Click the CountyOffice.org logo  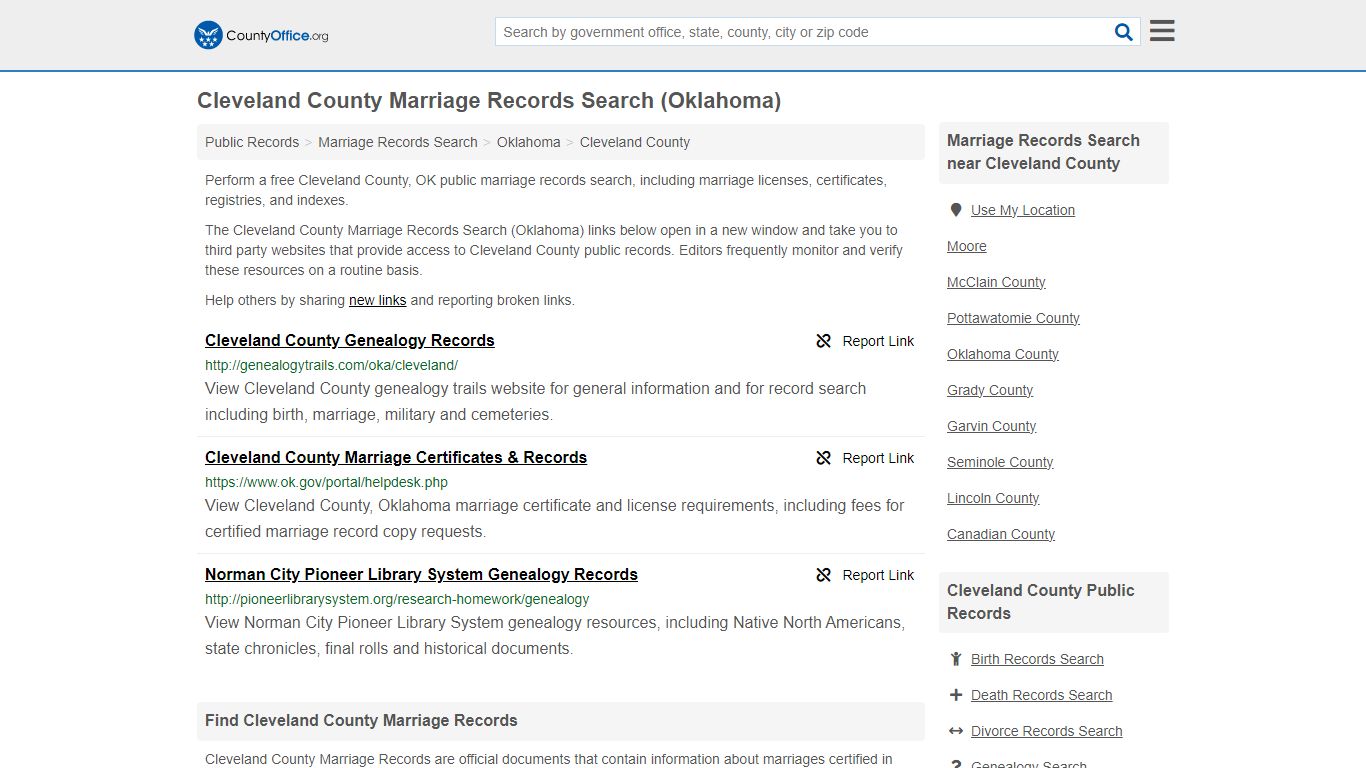click(261, 35)
